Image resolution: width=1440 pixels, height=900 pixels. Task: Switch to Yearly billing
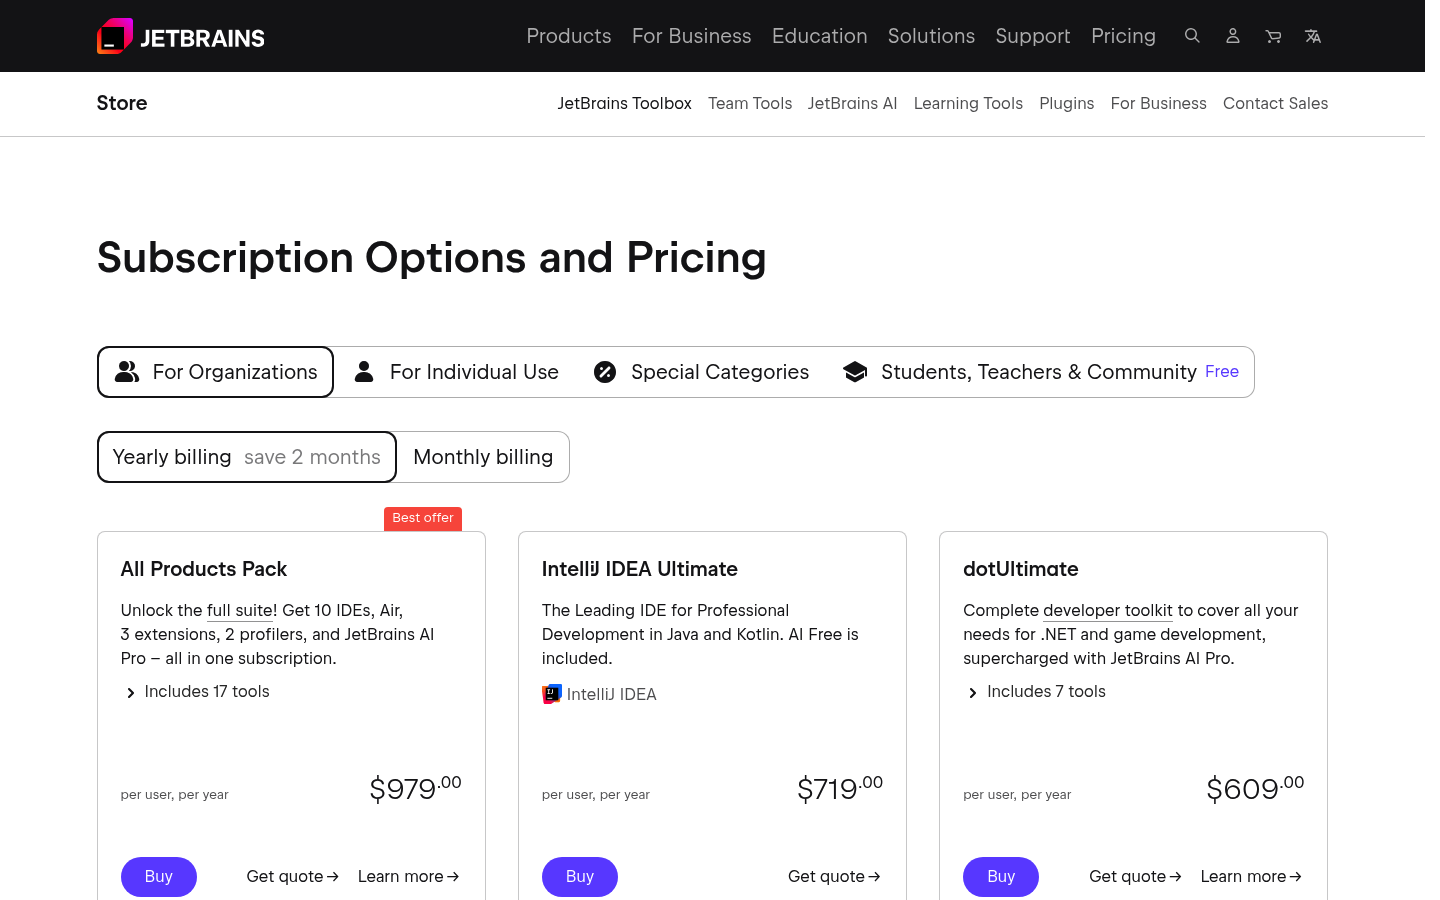tap(247, 457)
